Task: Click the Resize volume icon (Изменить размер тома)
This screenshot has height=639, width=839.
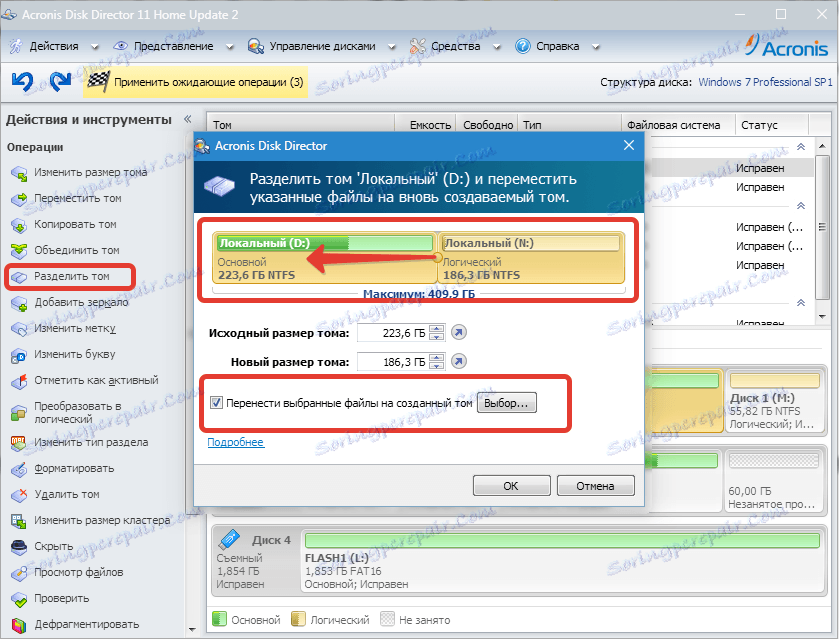Action: pos(19,173)
